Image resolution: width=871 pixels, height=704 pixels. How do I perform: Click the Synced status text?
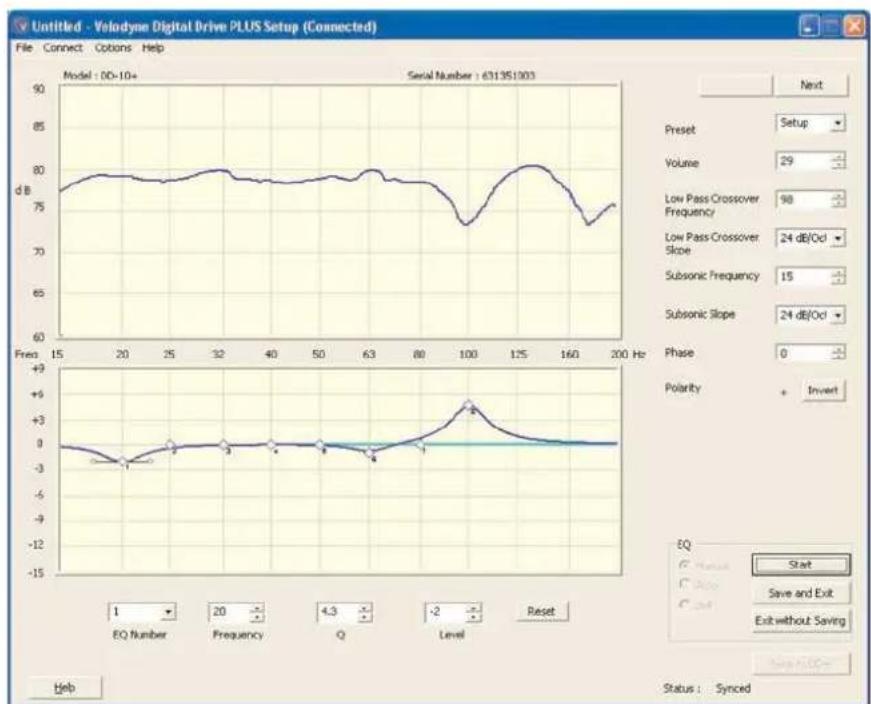(733, 688)
